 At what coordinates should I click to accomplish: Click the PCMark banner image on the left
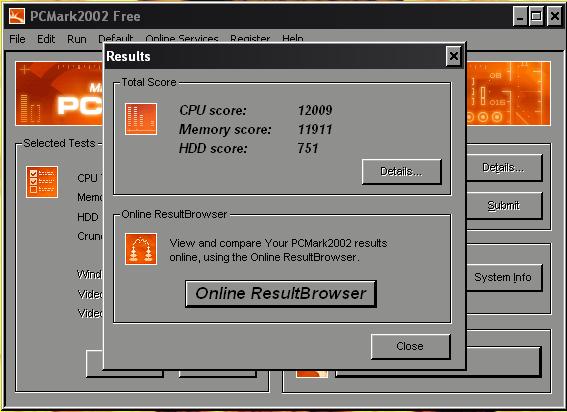59,94
